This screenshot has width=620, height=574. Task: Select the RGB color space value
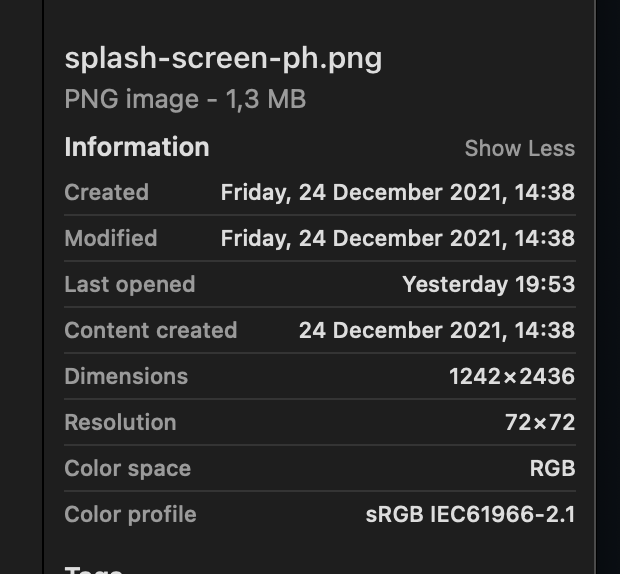click(x=552, y=468)
